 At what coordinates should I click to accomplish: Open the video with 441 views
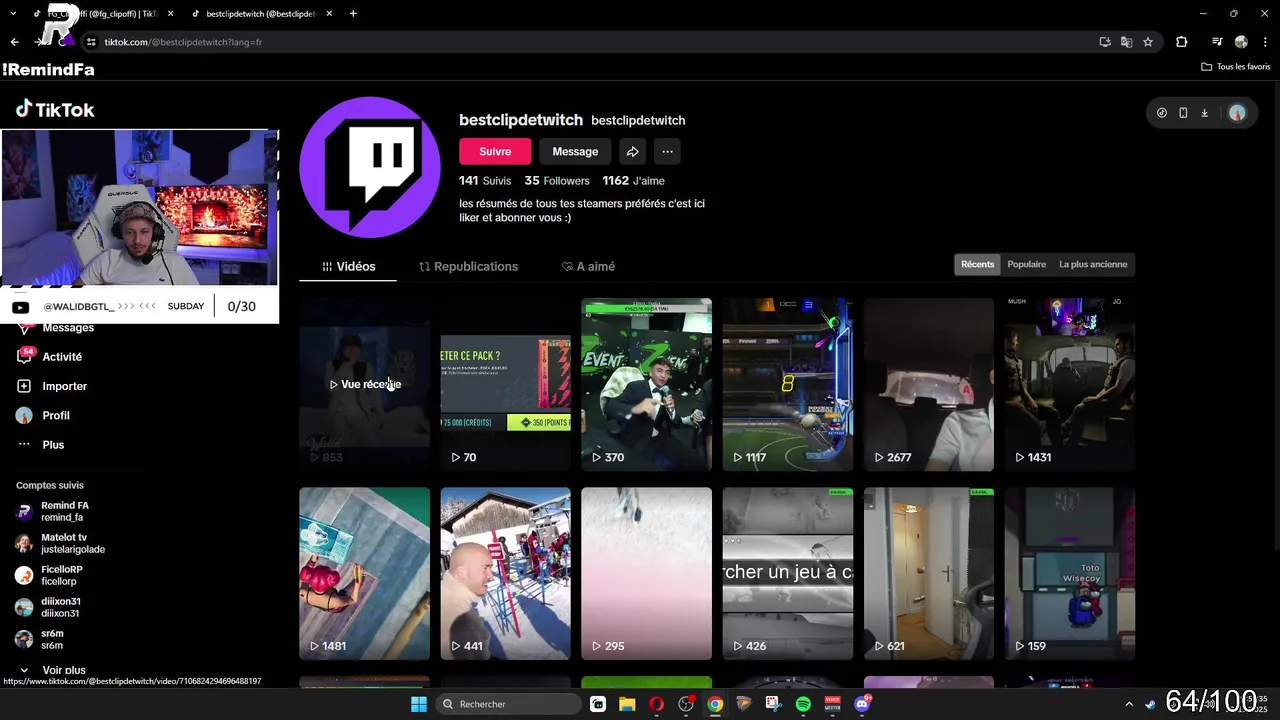505,573
